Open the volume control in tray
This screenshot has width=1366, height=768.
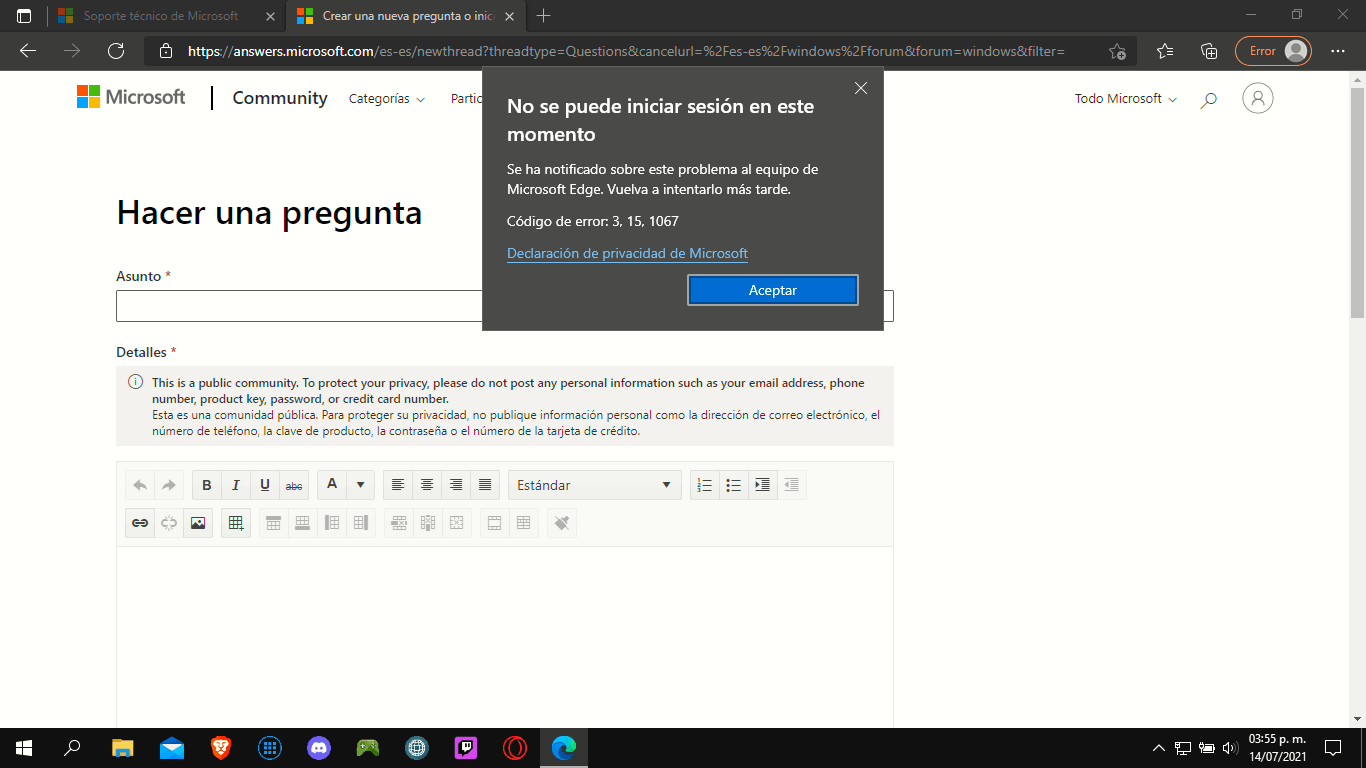(x=1230, y=747)
